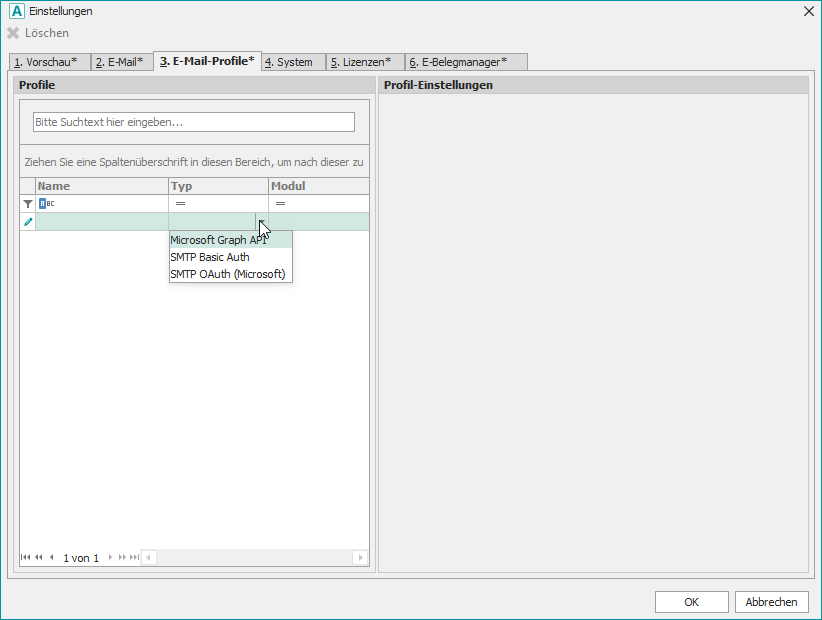Screen dimensions: 822x620
Task: Click the Abbrechen cancel button
Action: [x=771, y=602]
